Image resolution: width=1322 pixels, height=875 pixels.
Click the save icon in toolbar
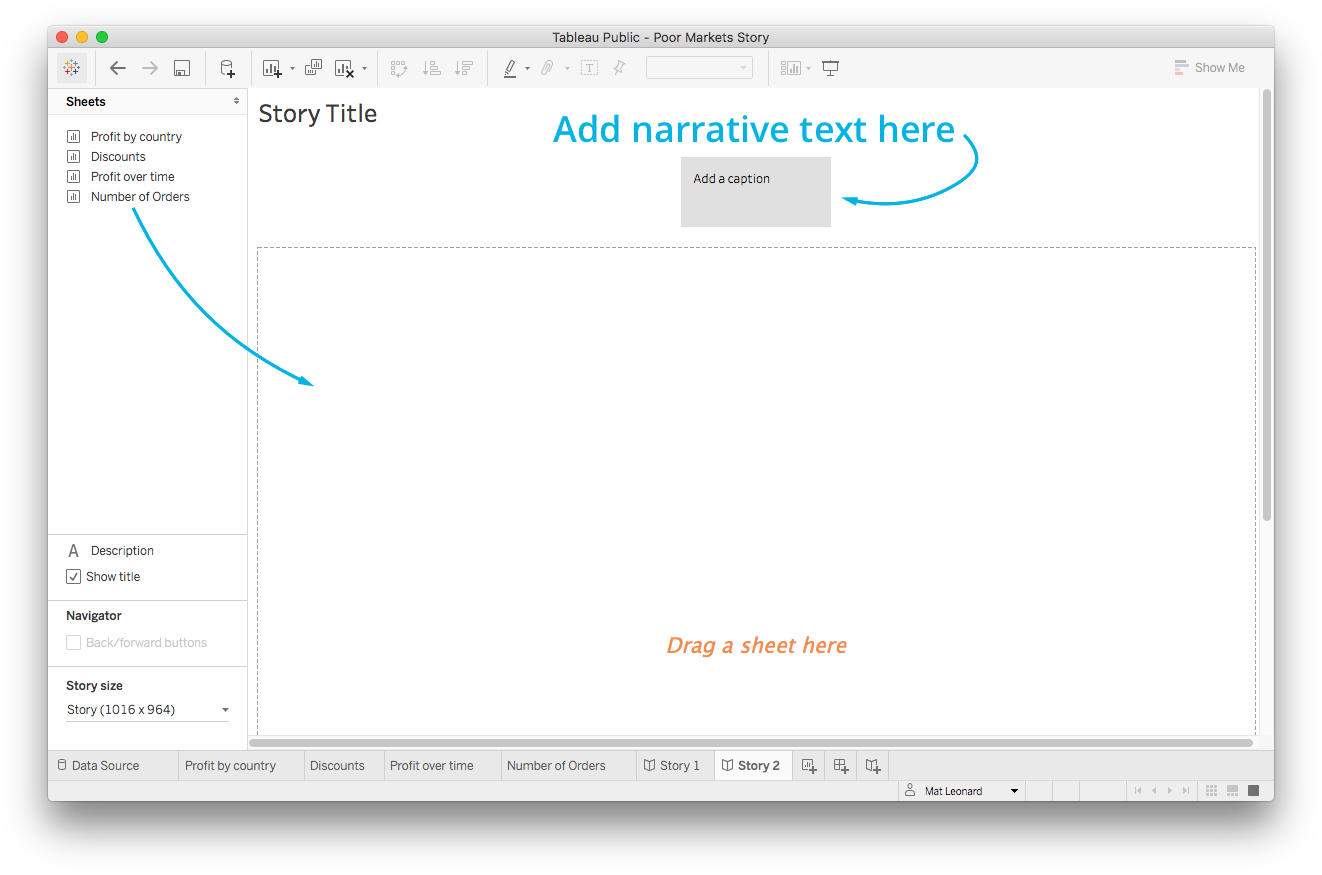tap(182, 68)
